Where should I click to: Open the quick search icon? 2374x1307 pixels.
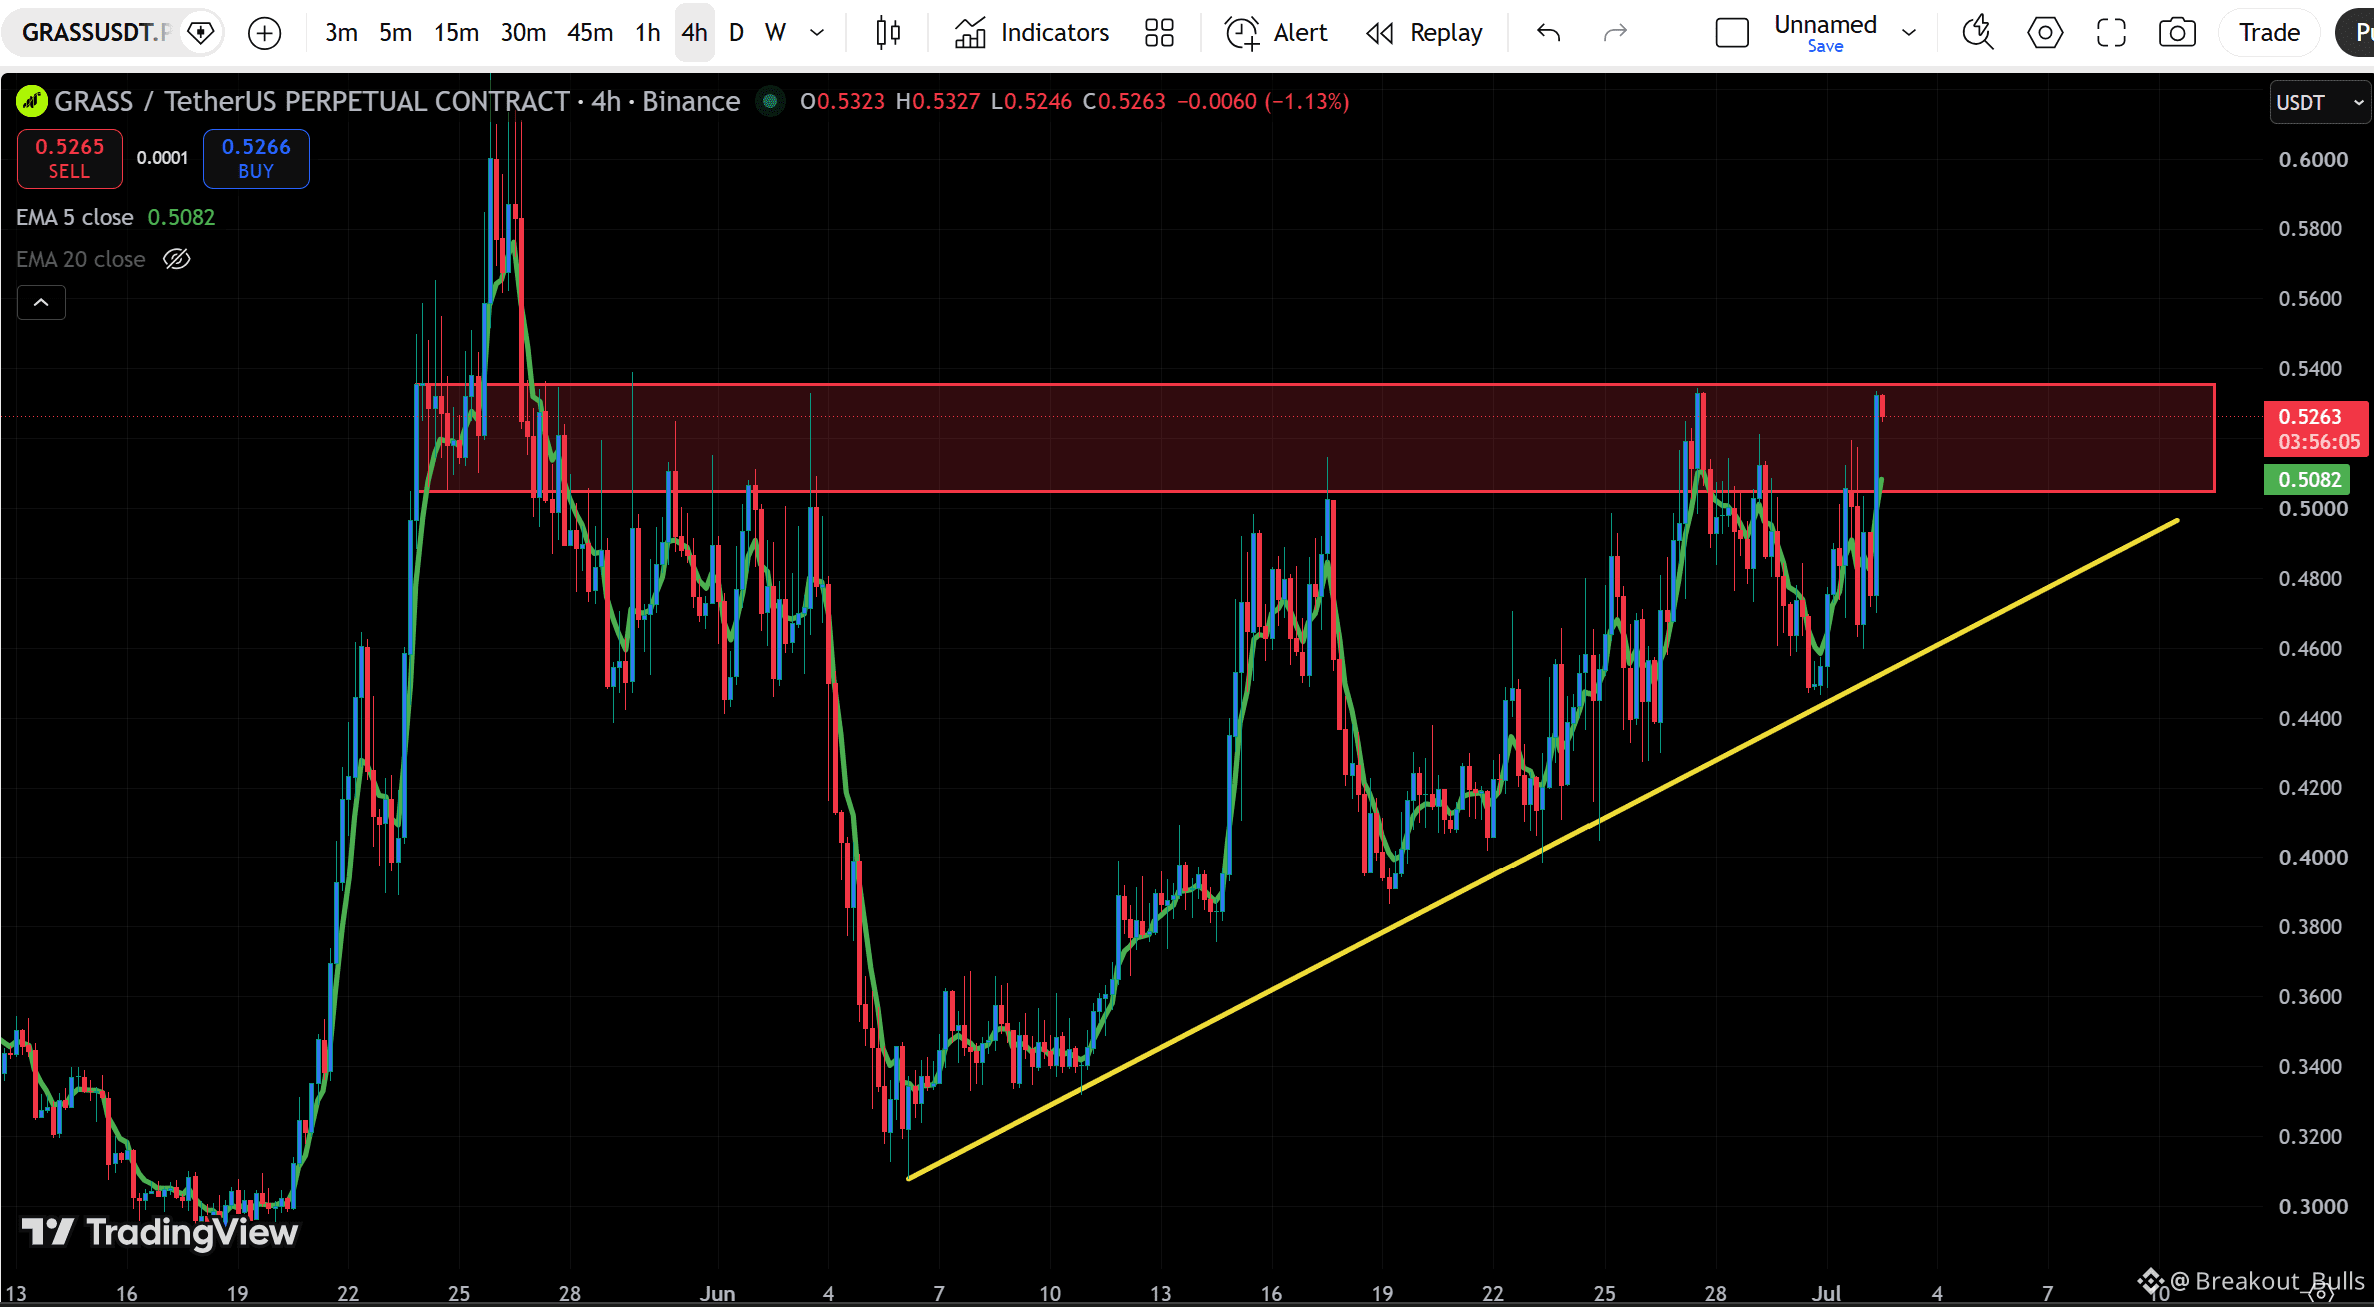[x=1978, y=33]
